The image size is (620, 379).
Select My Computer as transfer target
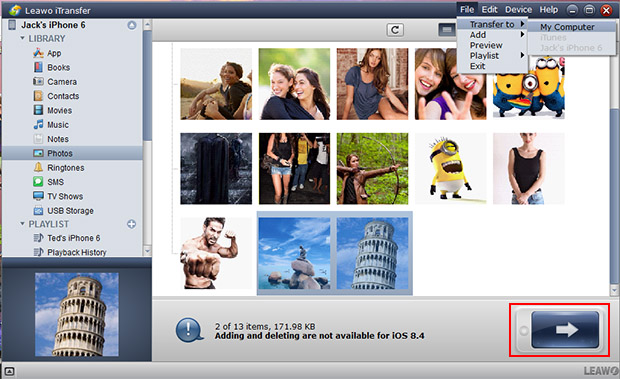coord(567,27)
